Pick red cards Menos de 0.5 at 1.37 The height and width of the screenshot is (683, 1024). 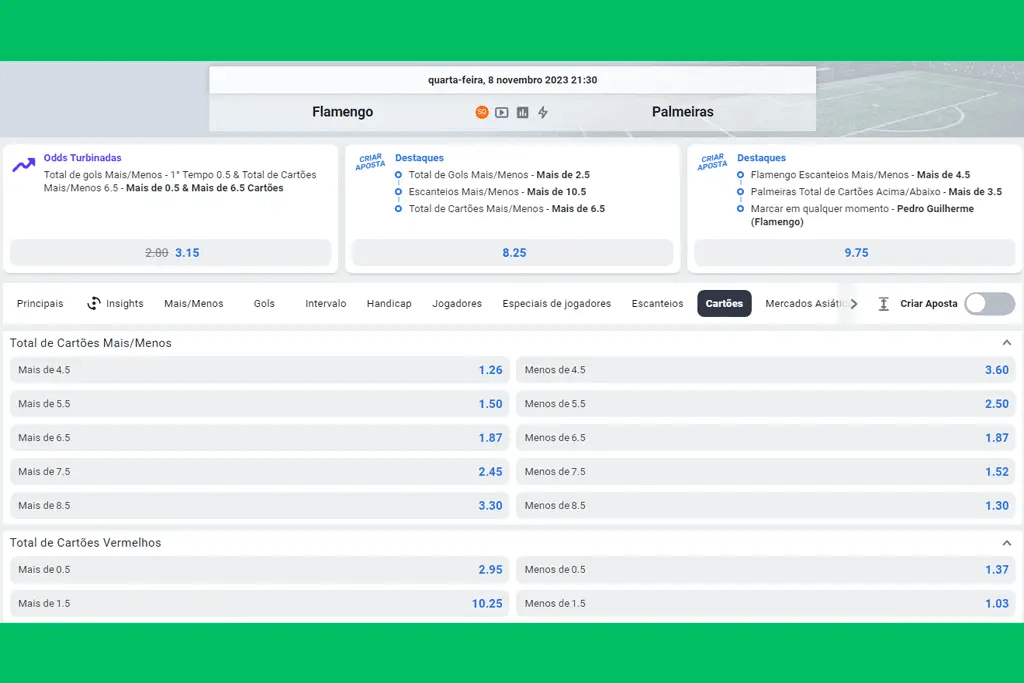coord(766,569)
